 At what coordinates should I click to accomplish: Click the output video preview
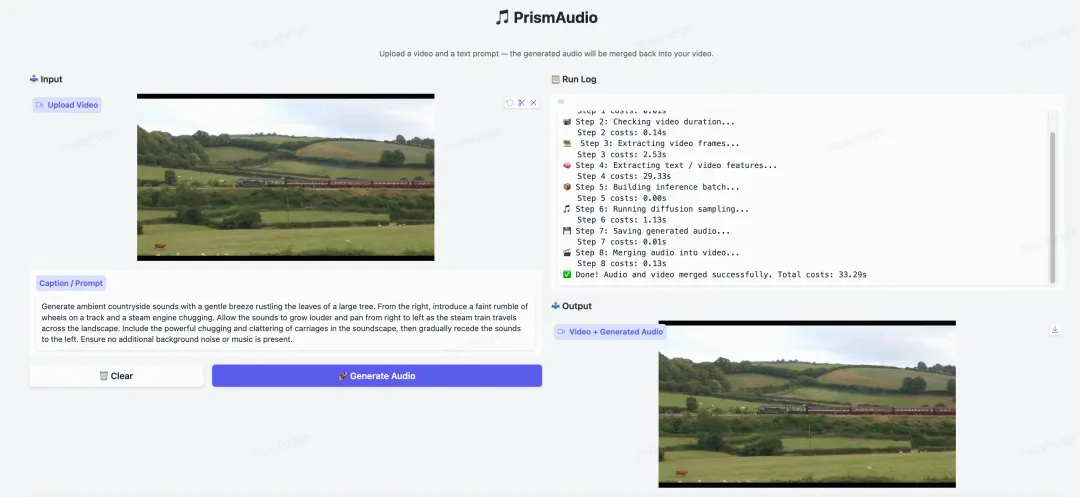[807, 404]
